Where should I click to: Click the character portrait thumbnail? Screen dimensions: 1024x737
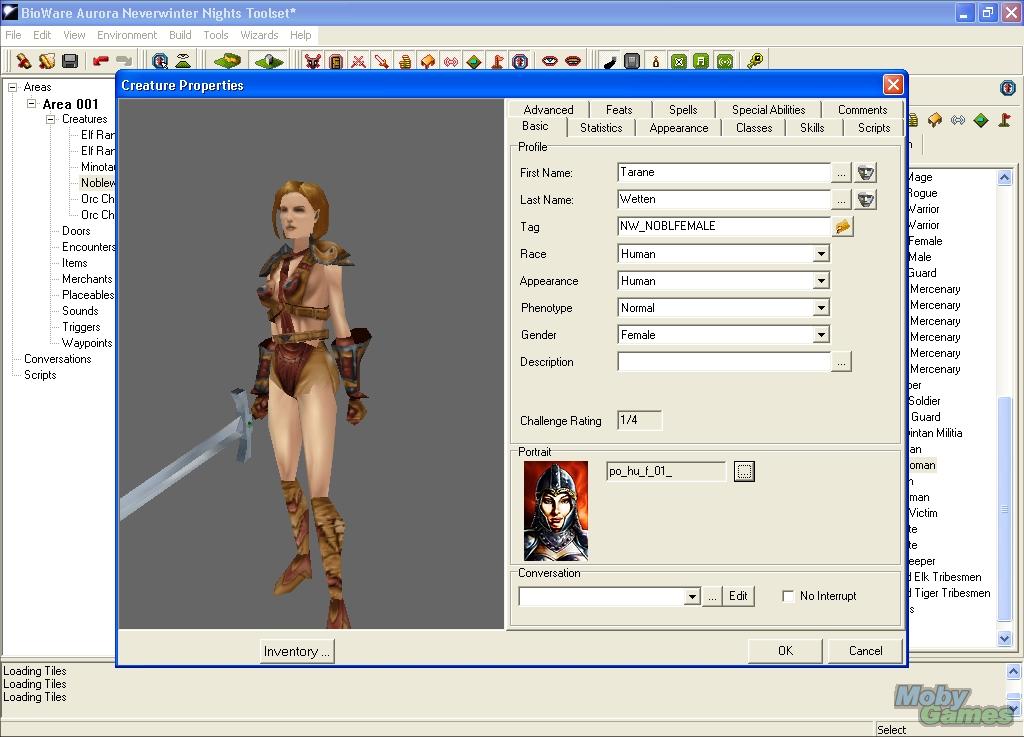click(x=556, y=511)
